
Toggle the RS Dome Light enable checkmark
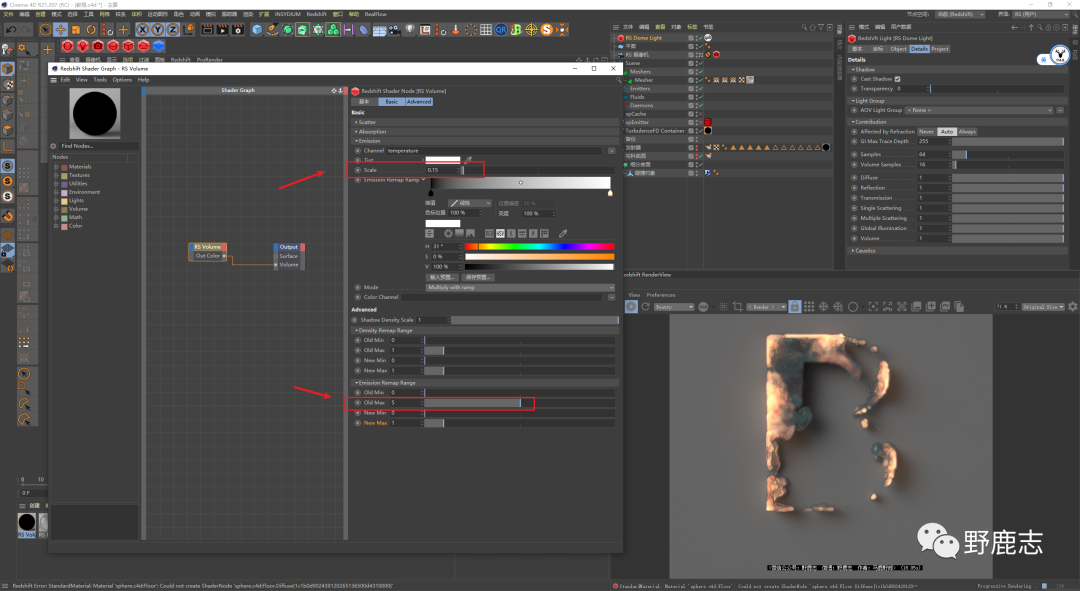[x=700, y=38]
